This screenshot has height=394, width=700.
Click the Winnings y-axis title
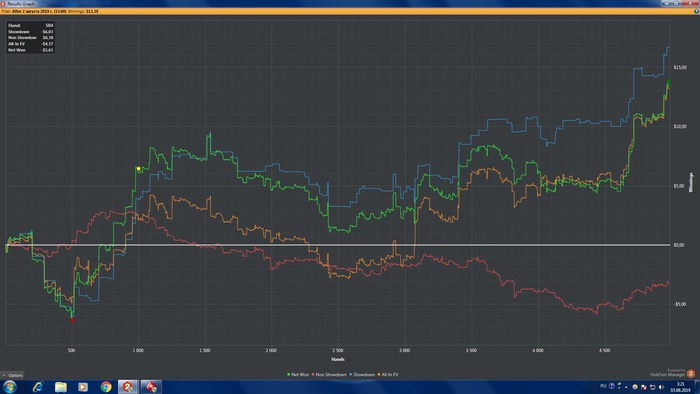point(691,182)
